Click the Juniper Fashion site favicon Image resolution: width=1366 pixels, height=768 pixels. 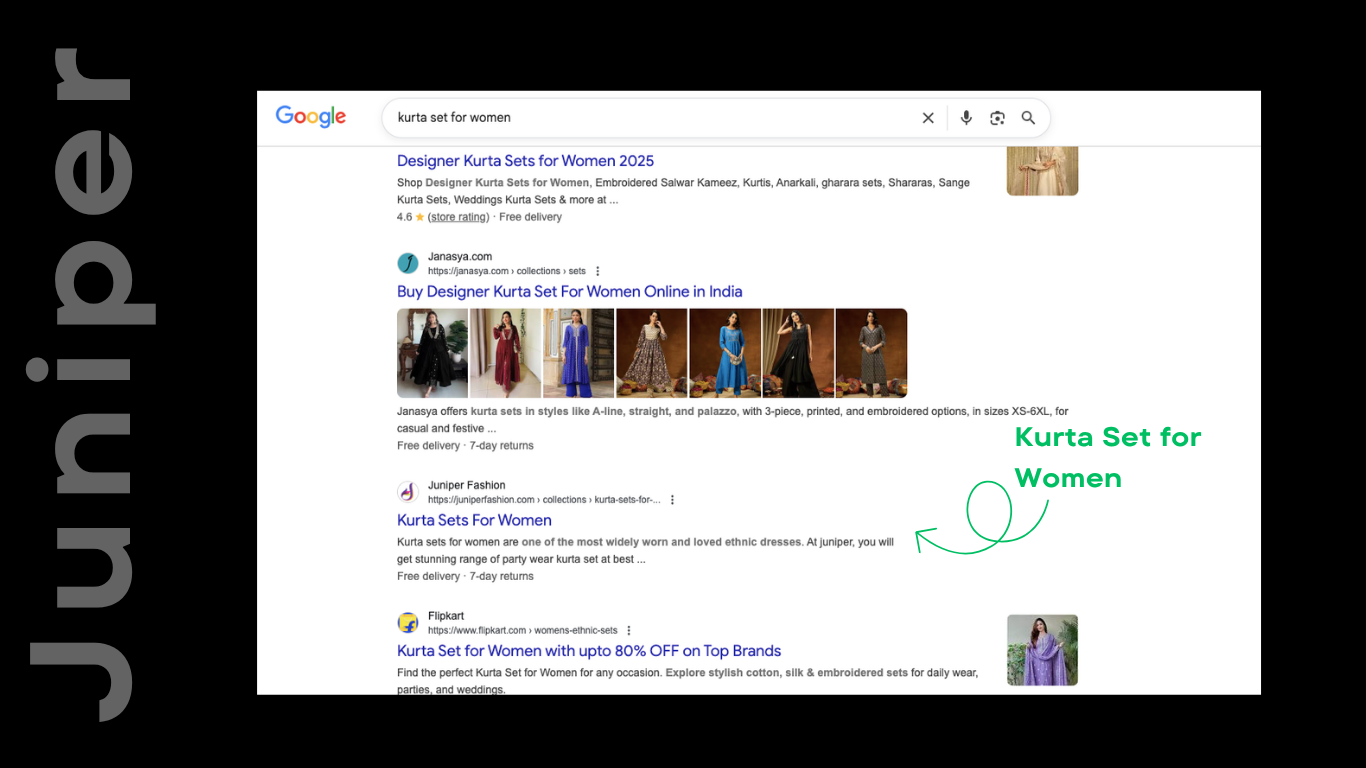tap(408, 492)
